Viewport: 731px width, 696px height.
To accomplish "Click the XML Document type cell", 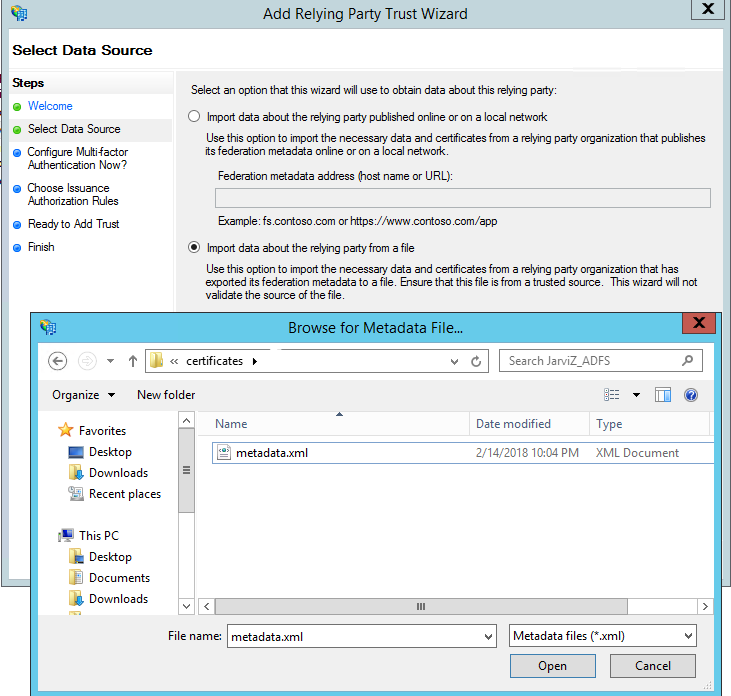I will (637, 453).
